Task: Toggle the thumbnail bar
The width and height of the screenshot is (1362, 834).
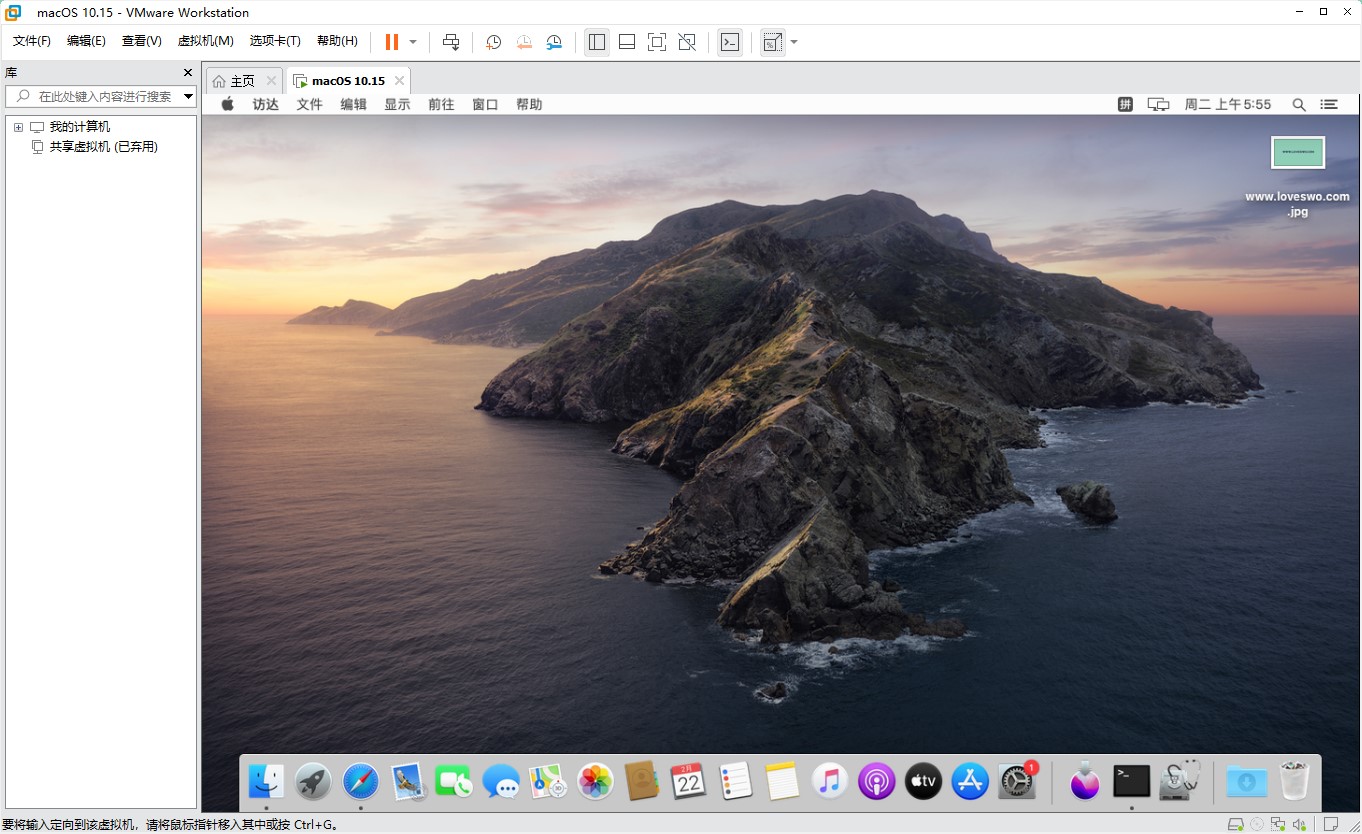Action: [628, 41]
